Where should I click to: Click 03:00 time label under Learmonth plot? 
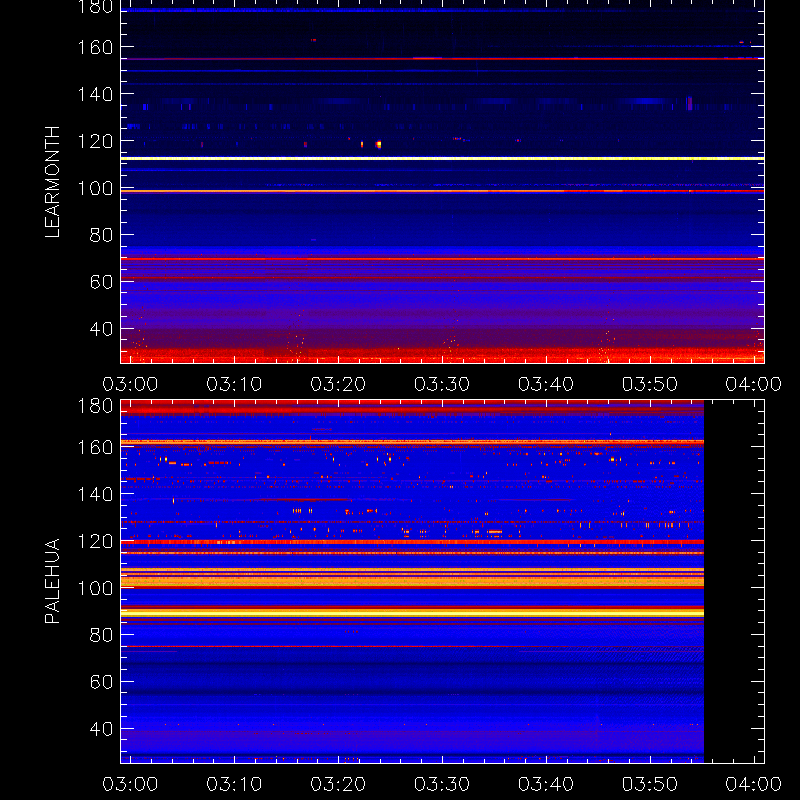[x=130, y=384]
